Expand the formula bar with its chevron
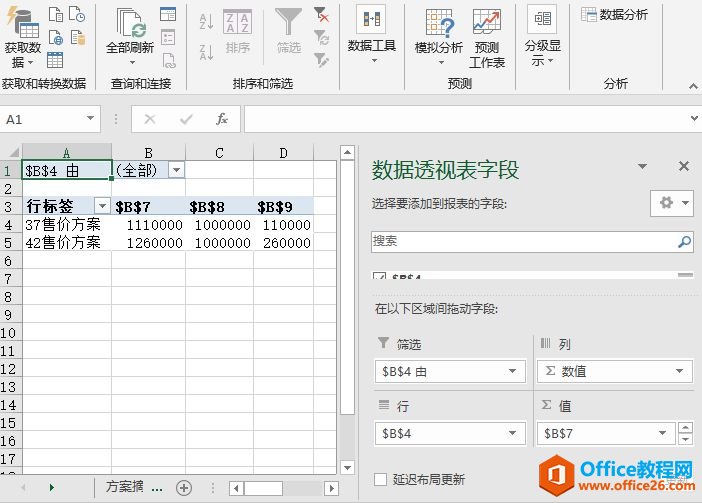Viewport: 702px width, 503px height. click(694, 119)
